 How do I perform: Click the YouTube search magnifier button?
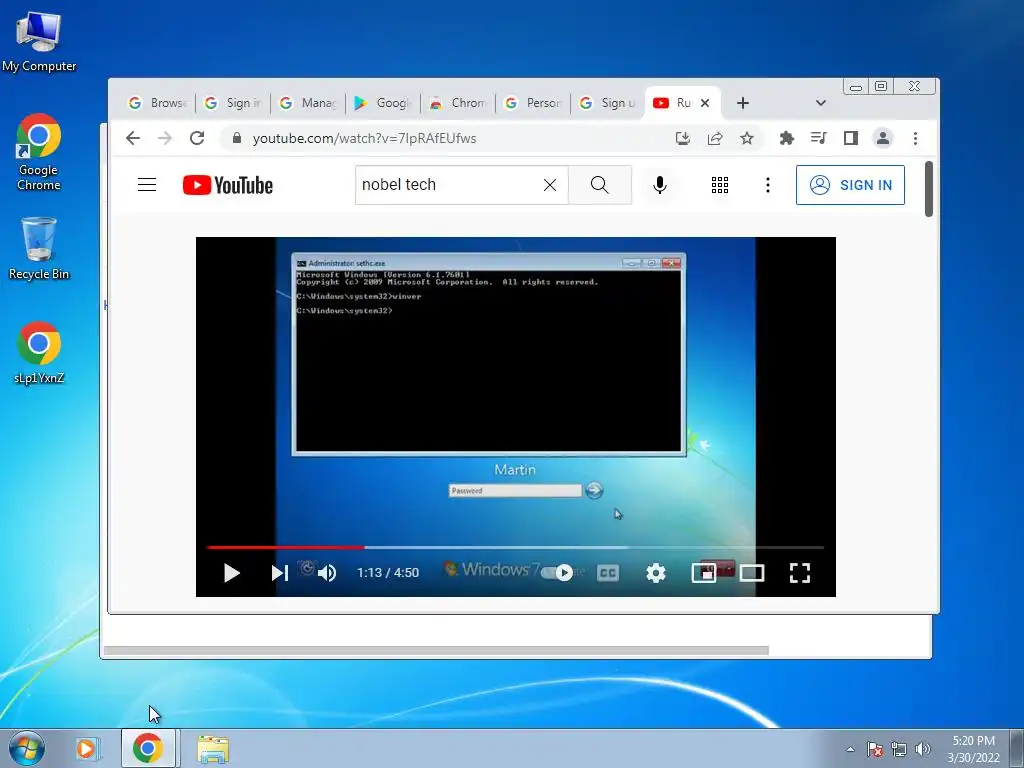tap(600, 185)
